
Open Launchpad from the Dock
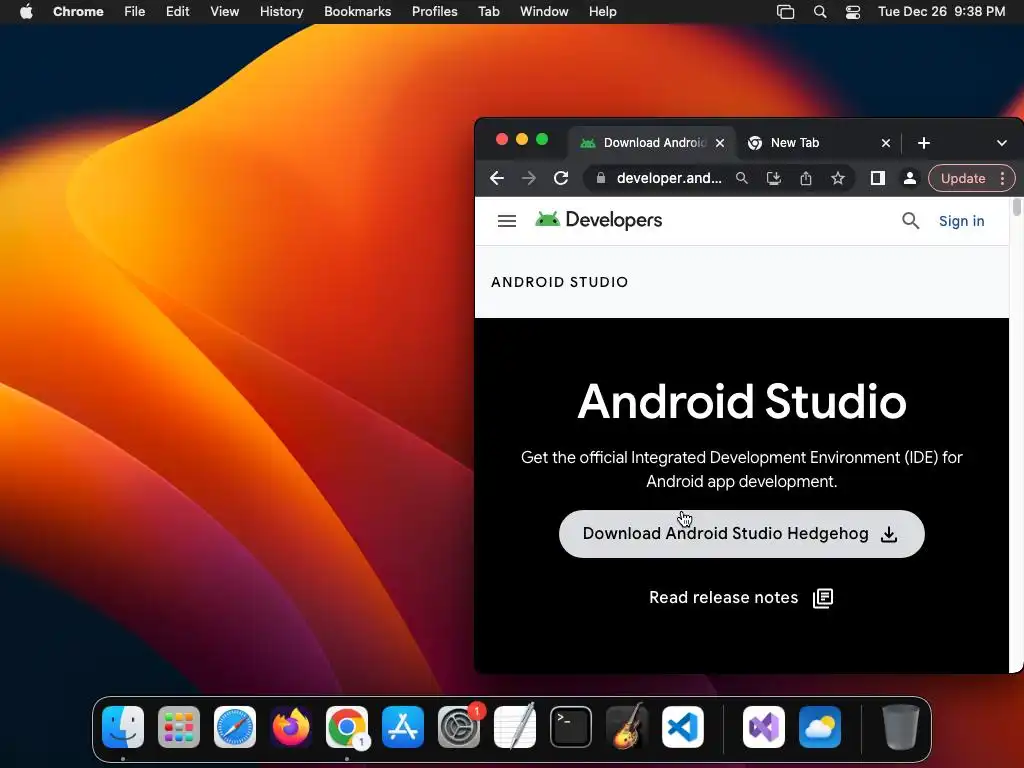pos(179,727)
